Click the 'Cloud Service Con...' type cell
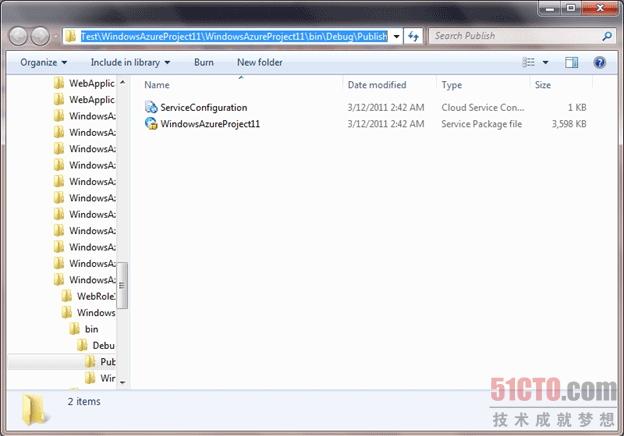624x436 pixels. 483,107
